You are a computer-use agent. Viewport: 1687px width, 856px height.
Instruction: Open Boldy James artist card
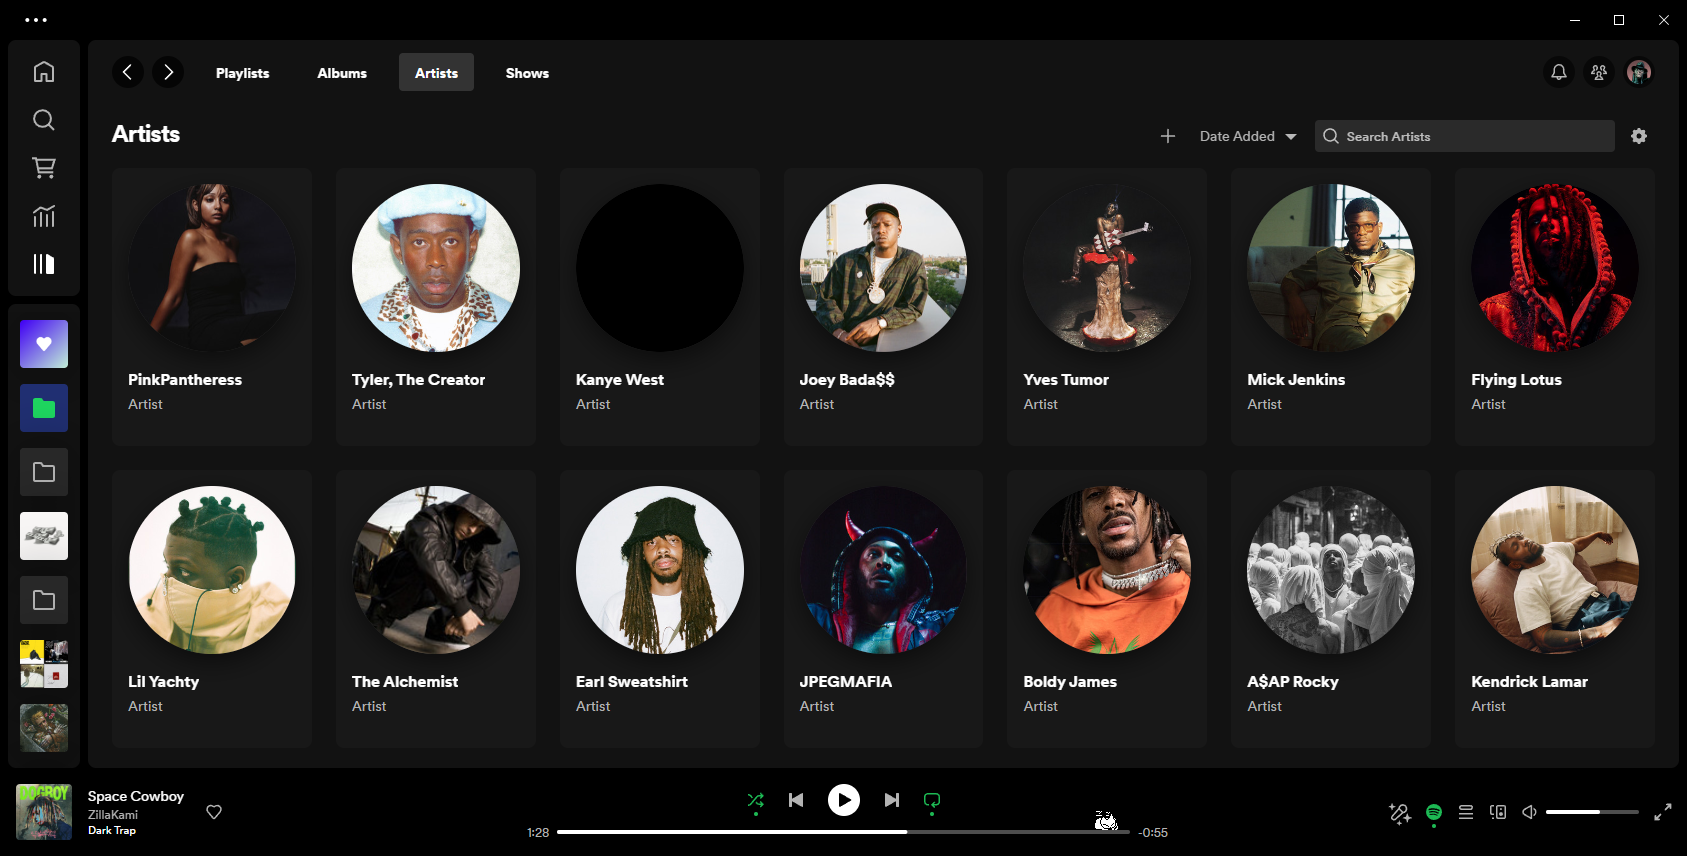coord(1107,609)
